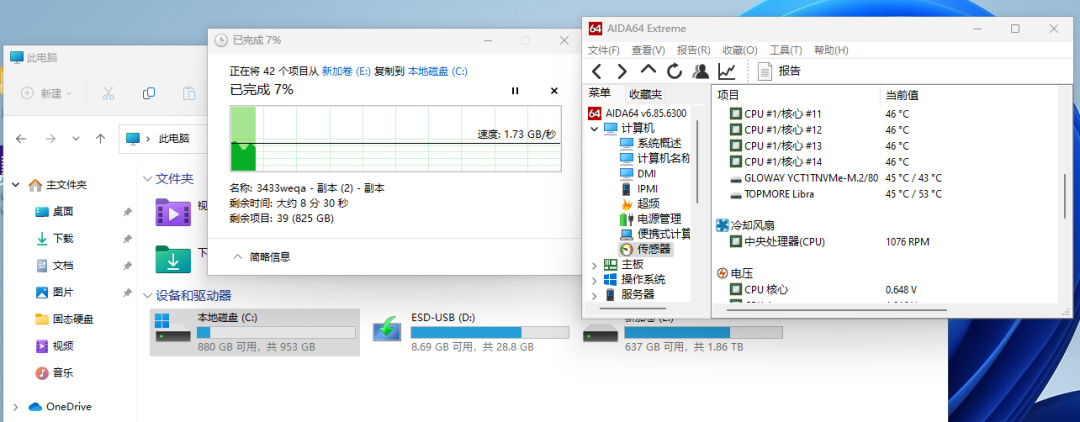The image size is (1080, 422).
Task: Pause the file copy operation
Action: click(515, 91)
